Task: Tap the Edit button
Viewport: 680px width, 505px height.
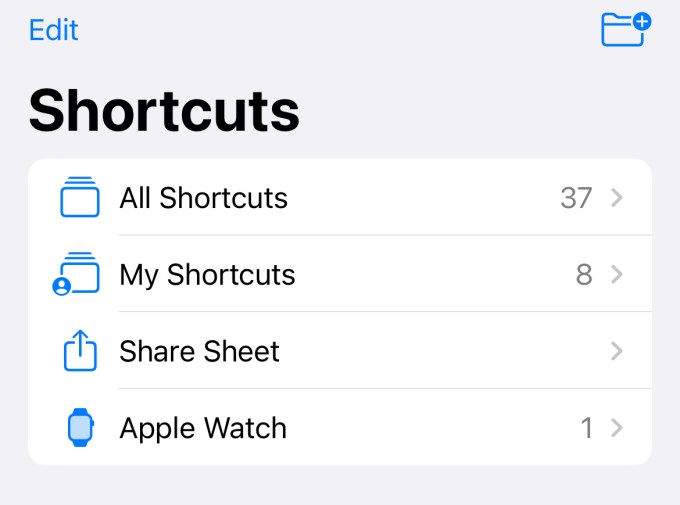Action: 53,30
